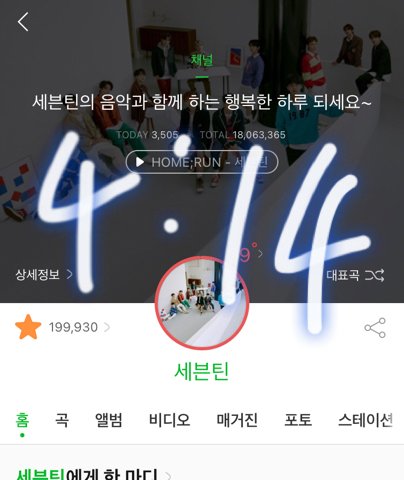Tap the 채널 label at top
This screenshot has height=480, width=404.
point(202,60)
